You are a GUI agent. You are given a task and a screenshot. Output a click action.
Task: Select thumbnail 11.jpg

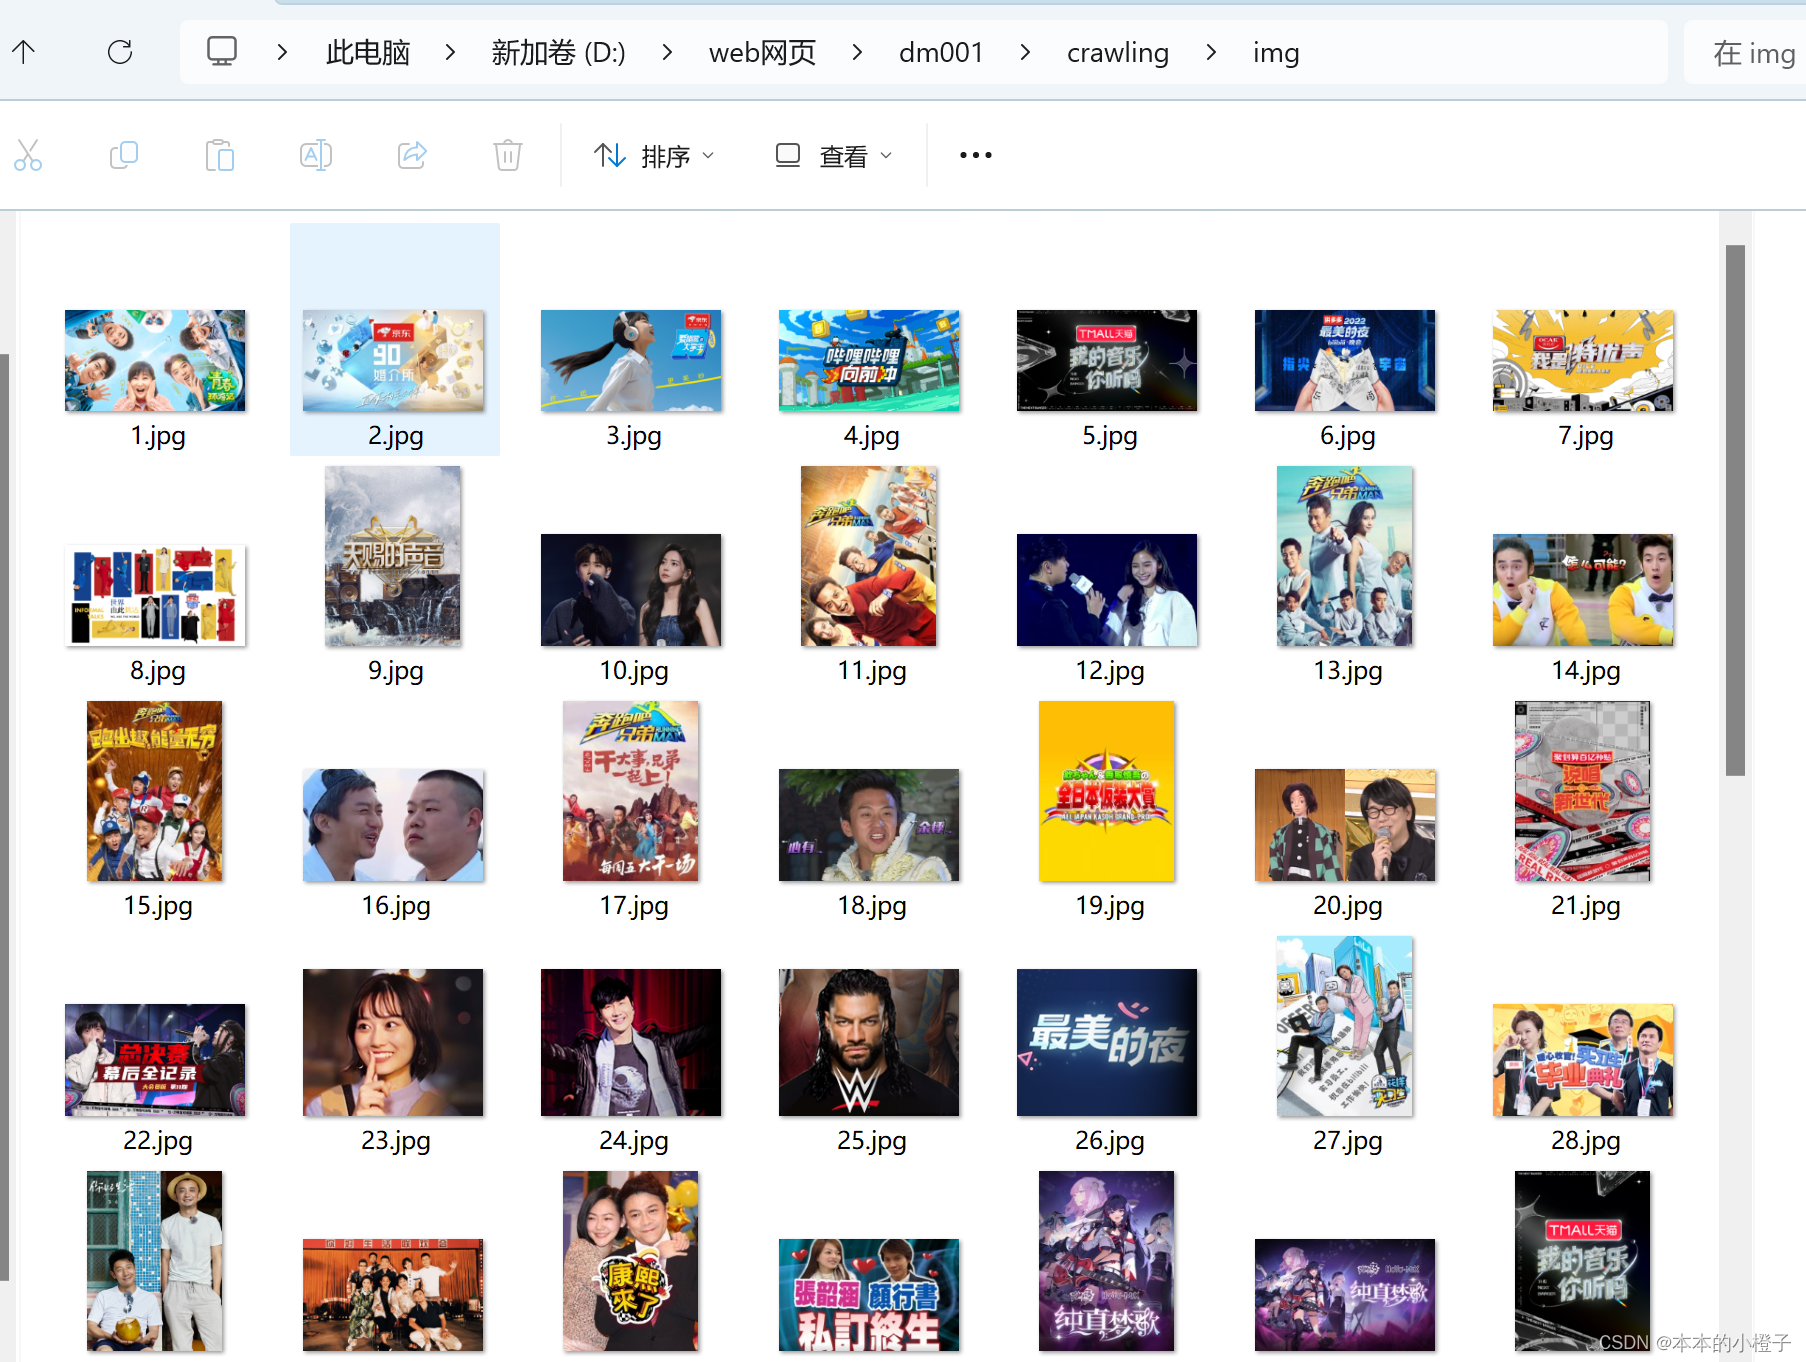(x=869, y=556)
